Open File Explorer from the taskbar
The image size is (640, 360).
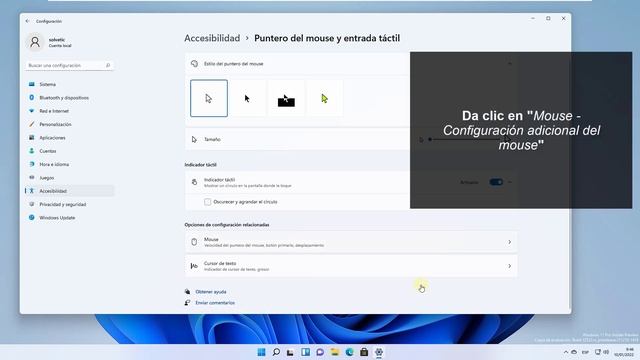click(x=335, y=352)
